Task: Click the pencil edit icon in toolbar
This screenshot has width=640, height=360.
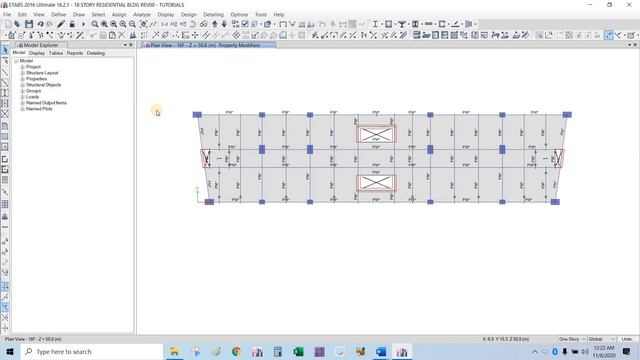Action: click(61, 24)
